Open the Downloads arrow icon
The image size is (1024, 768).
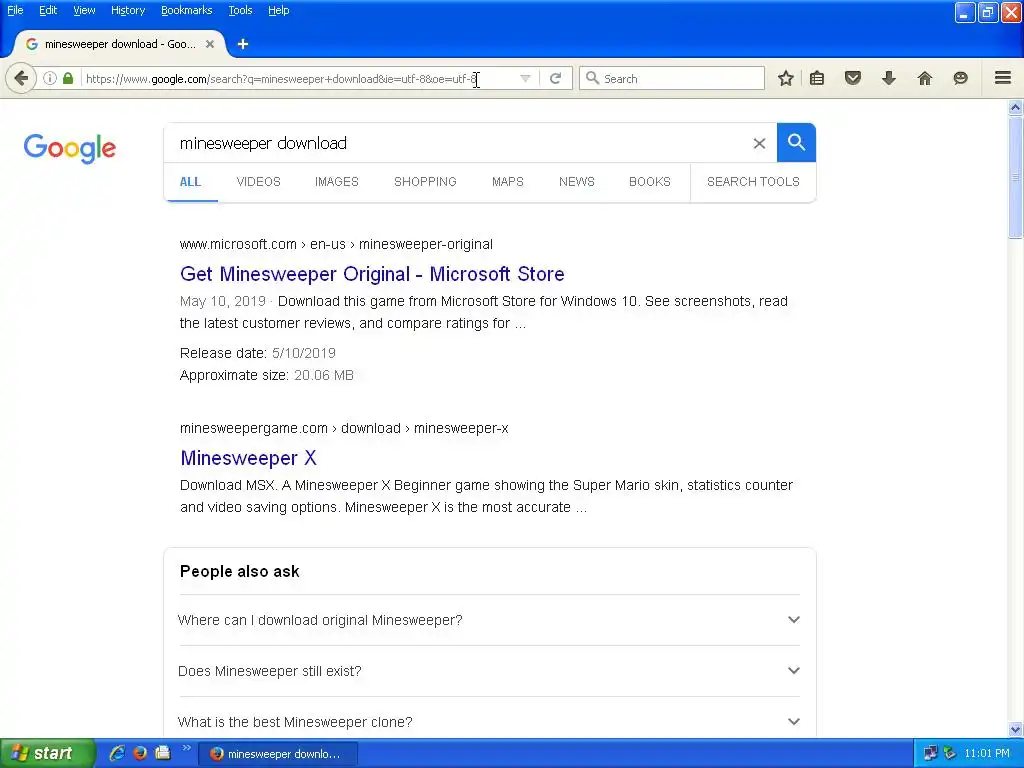[889, 78]
